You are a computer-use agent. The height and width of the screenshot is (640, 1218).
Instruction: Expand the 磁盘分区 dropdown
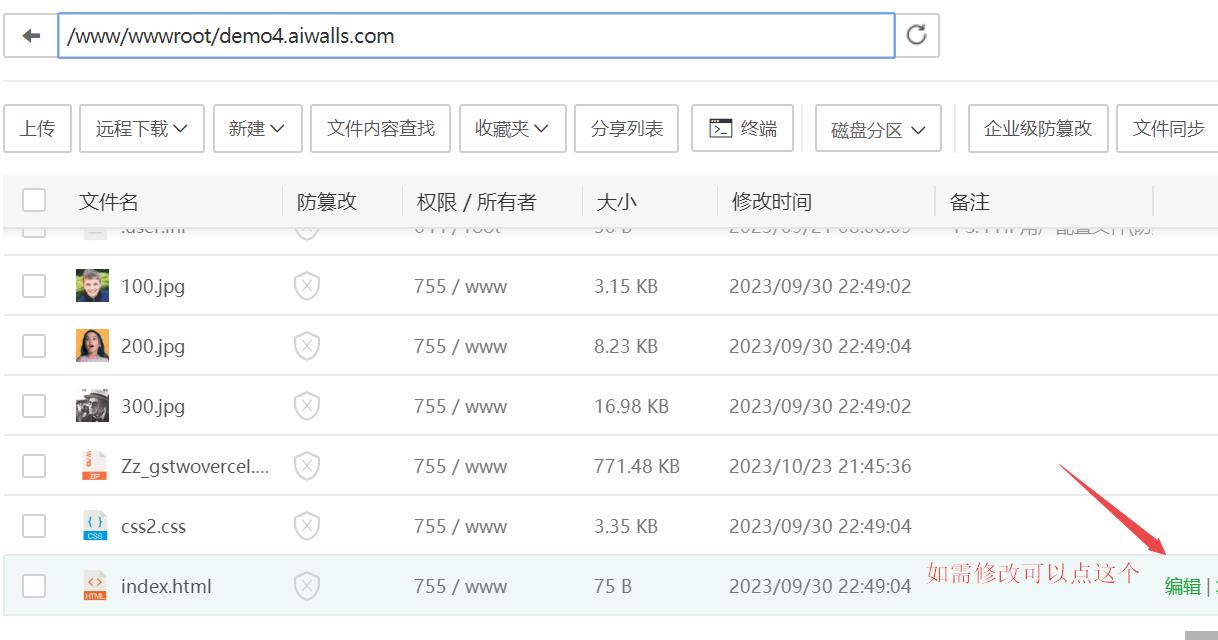877,130
